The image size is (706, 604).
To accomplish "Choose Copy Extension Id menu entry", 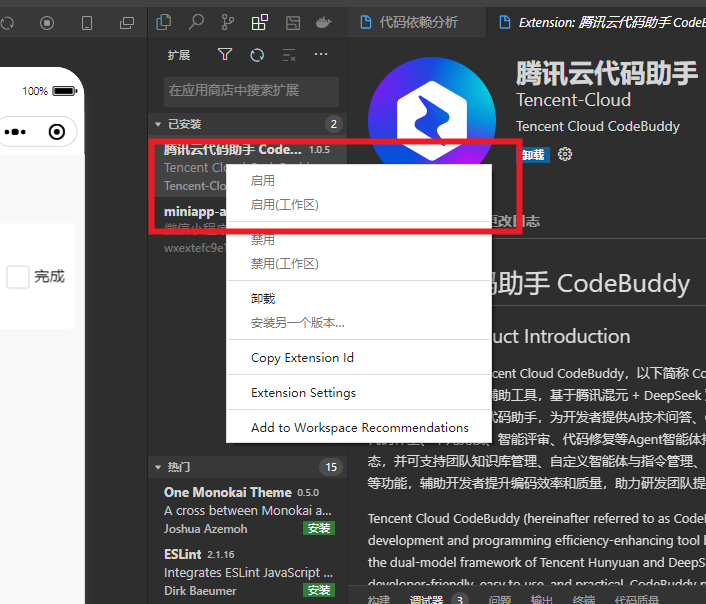I will tap(359, 358).
